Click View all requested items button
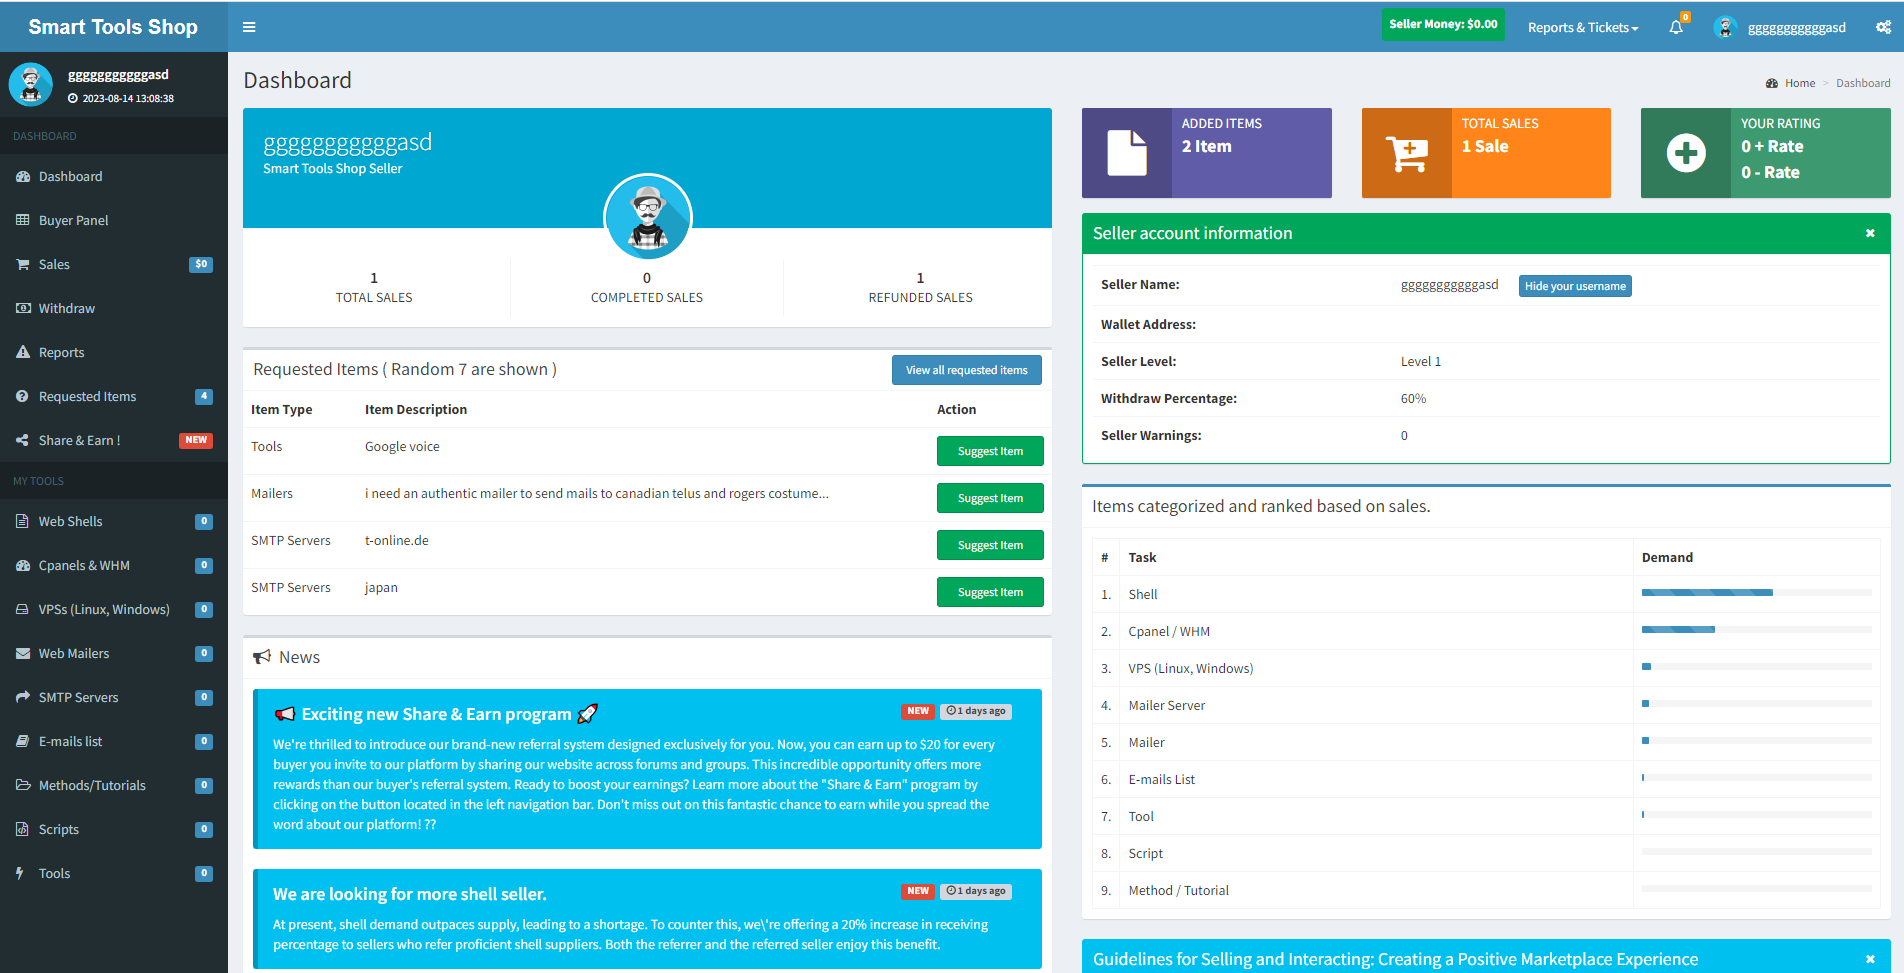 tap(966, 370)
